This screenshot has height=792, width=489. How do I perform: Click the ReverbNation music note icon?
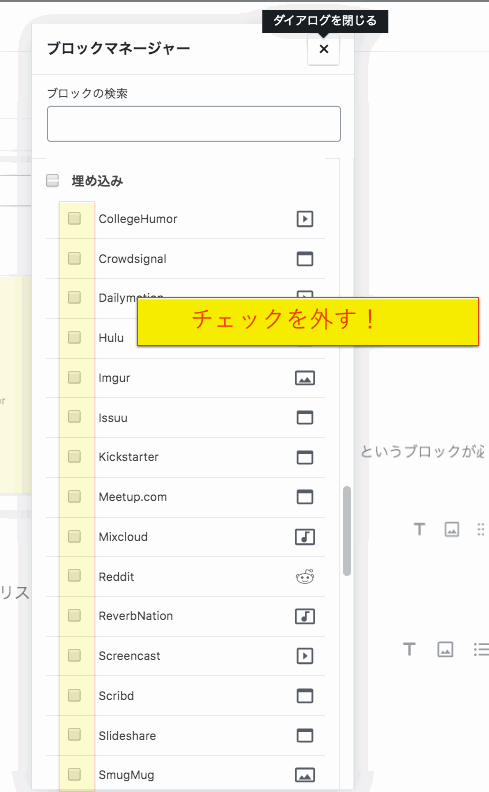point(305,616)
